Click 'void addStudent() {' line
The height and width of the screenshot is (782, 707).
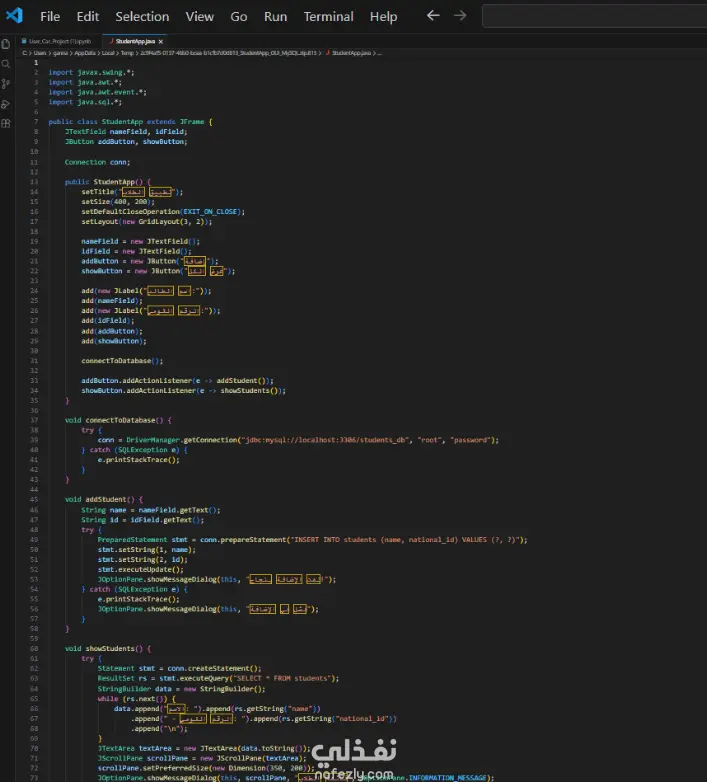point(104,500)
